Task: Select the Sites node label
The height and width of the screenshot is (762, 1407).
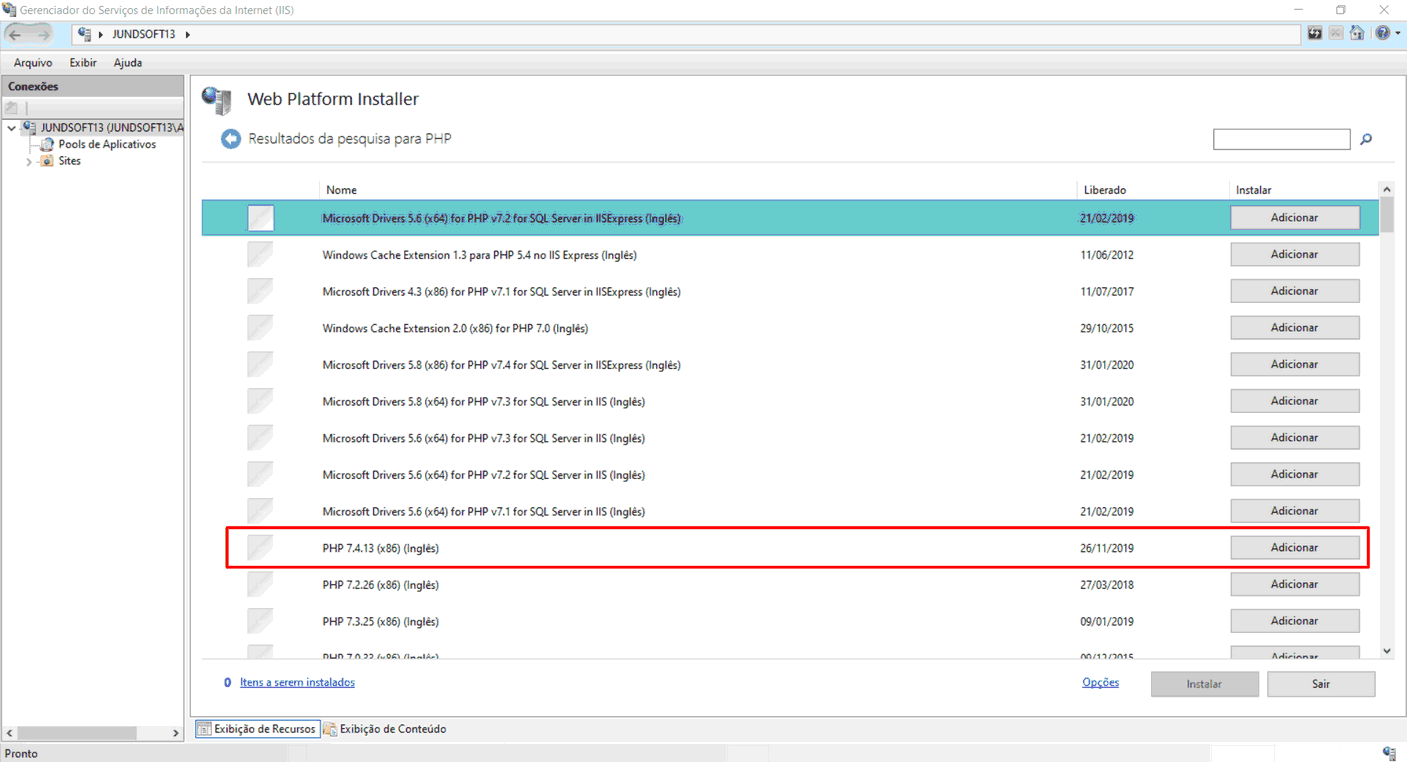Action: 69,161
